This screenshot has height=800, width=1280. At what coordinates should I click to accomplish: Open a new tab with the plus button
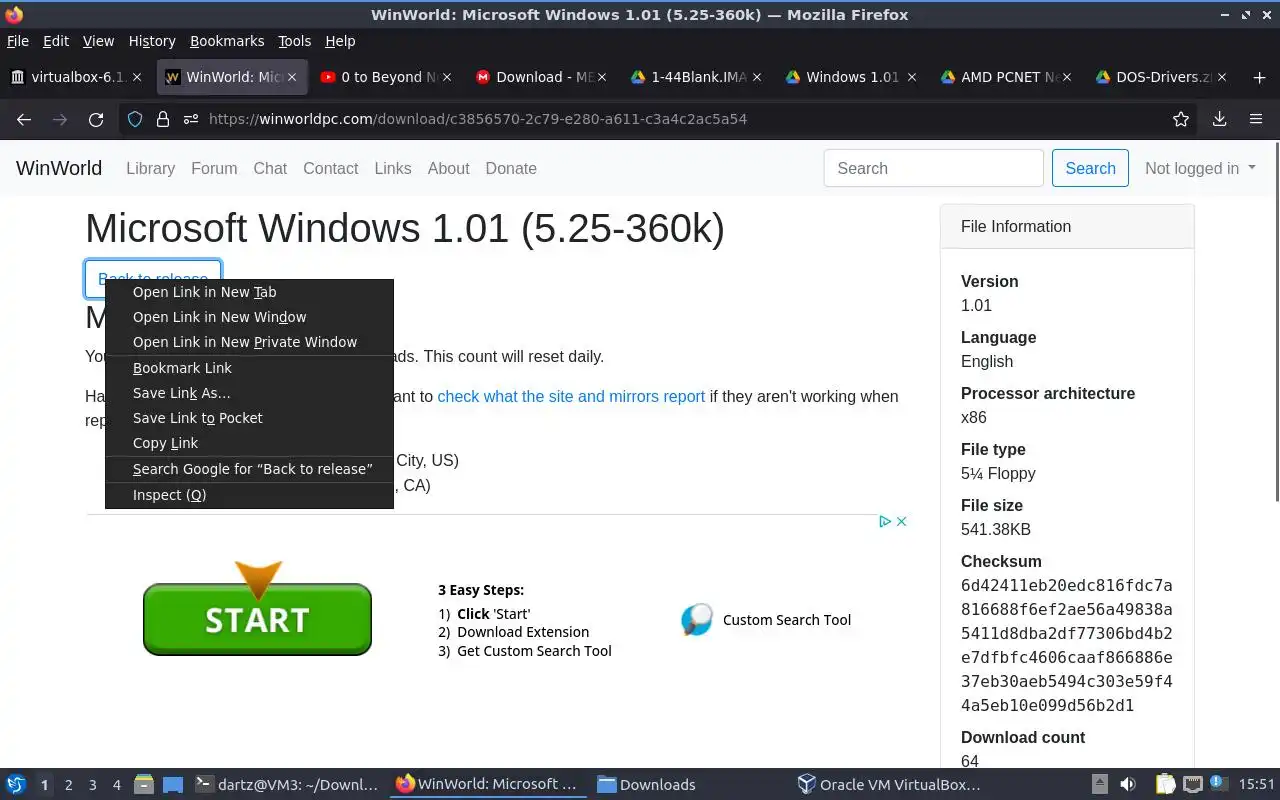1259,77
